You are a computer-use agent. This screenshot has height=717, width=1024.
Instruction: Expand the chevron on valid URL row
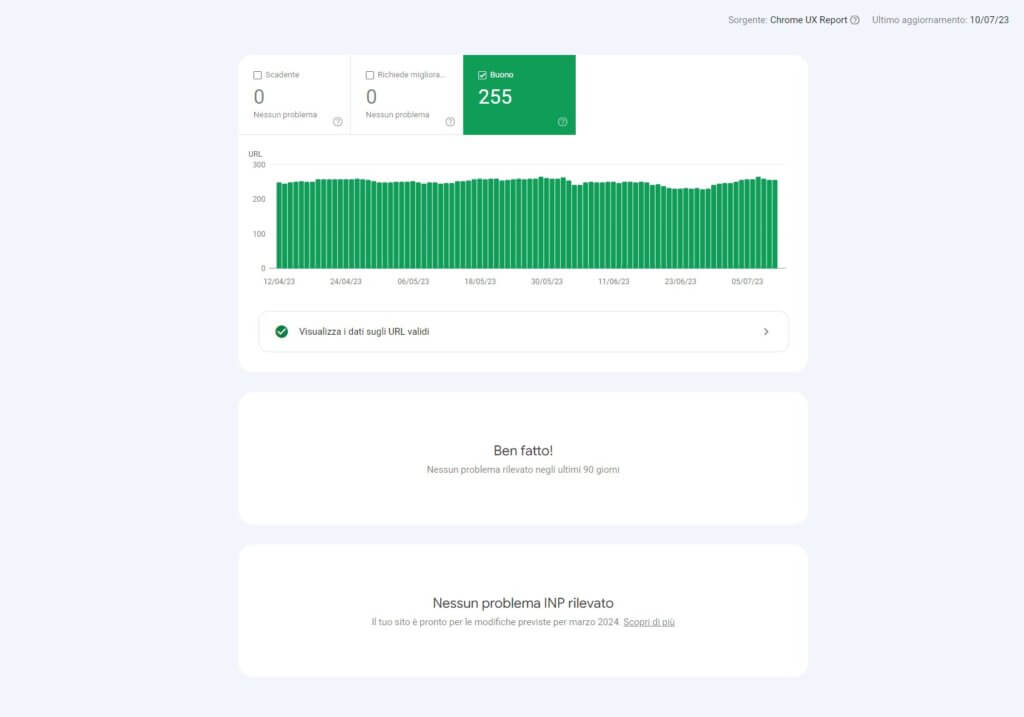coord(766,332)
